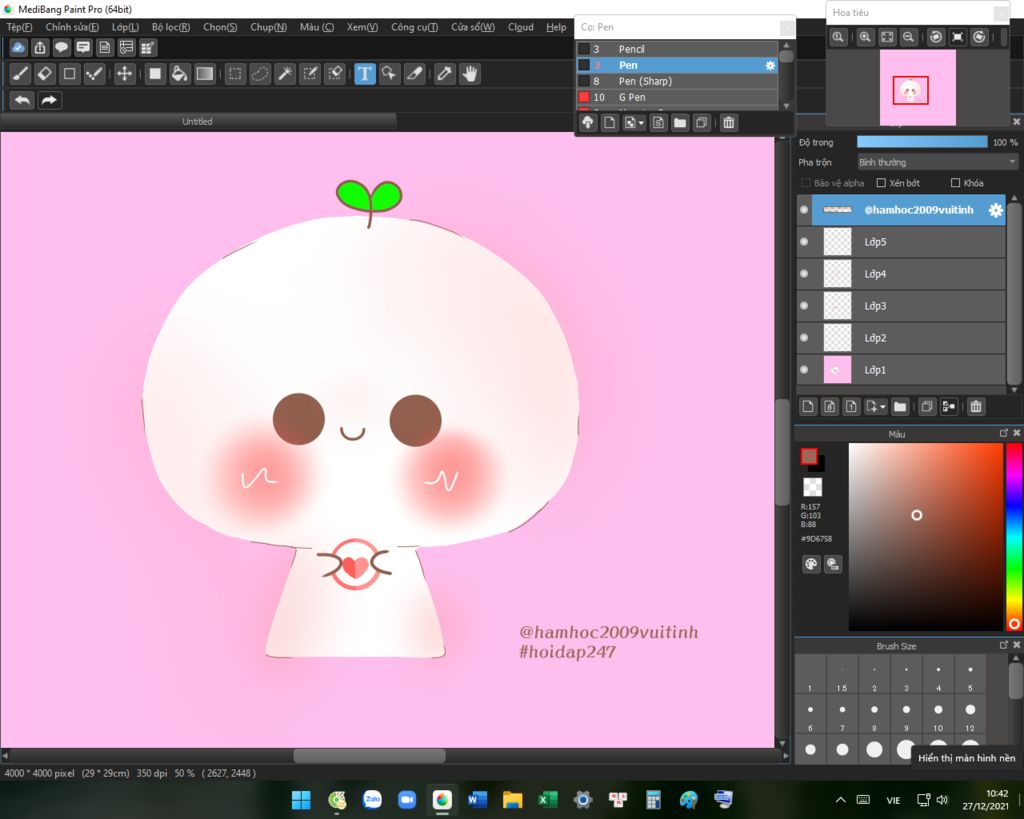Pick brush size 5 preset
This screenshot has height=819, width=1024.
(x=970, y=674)
